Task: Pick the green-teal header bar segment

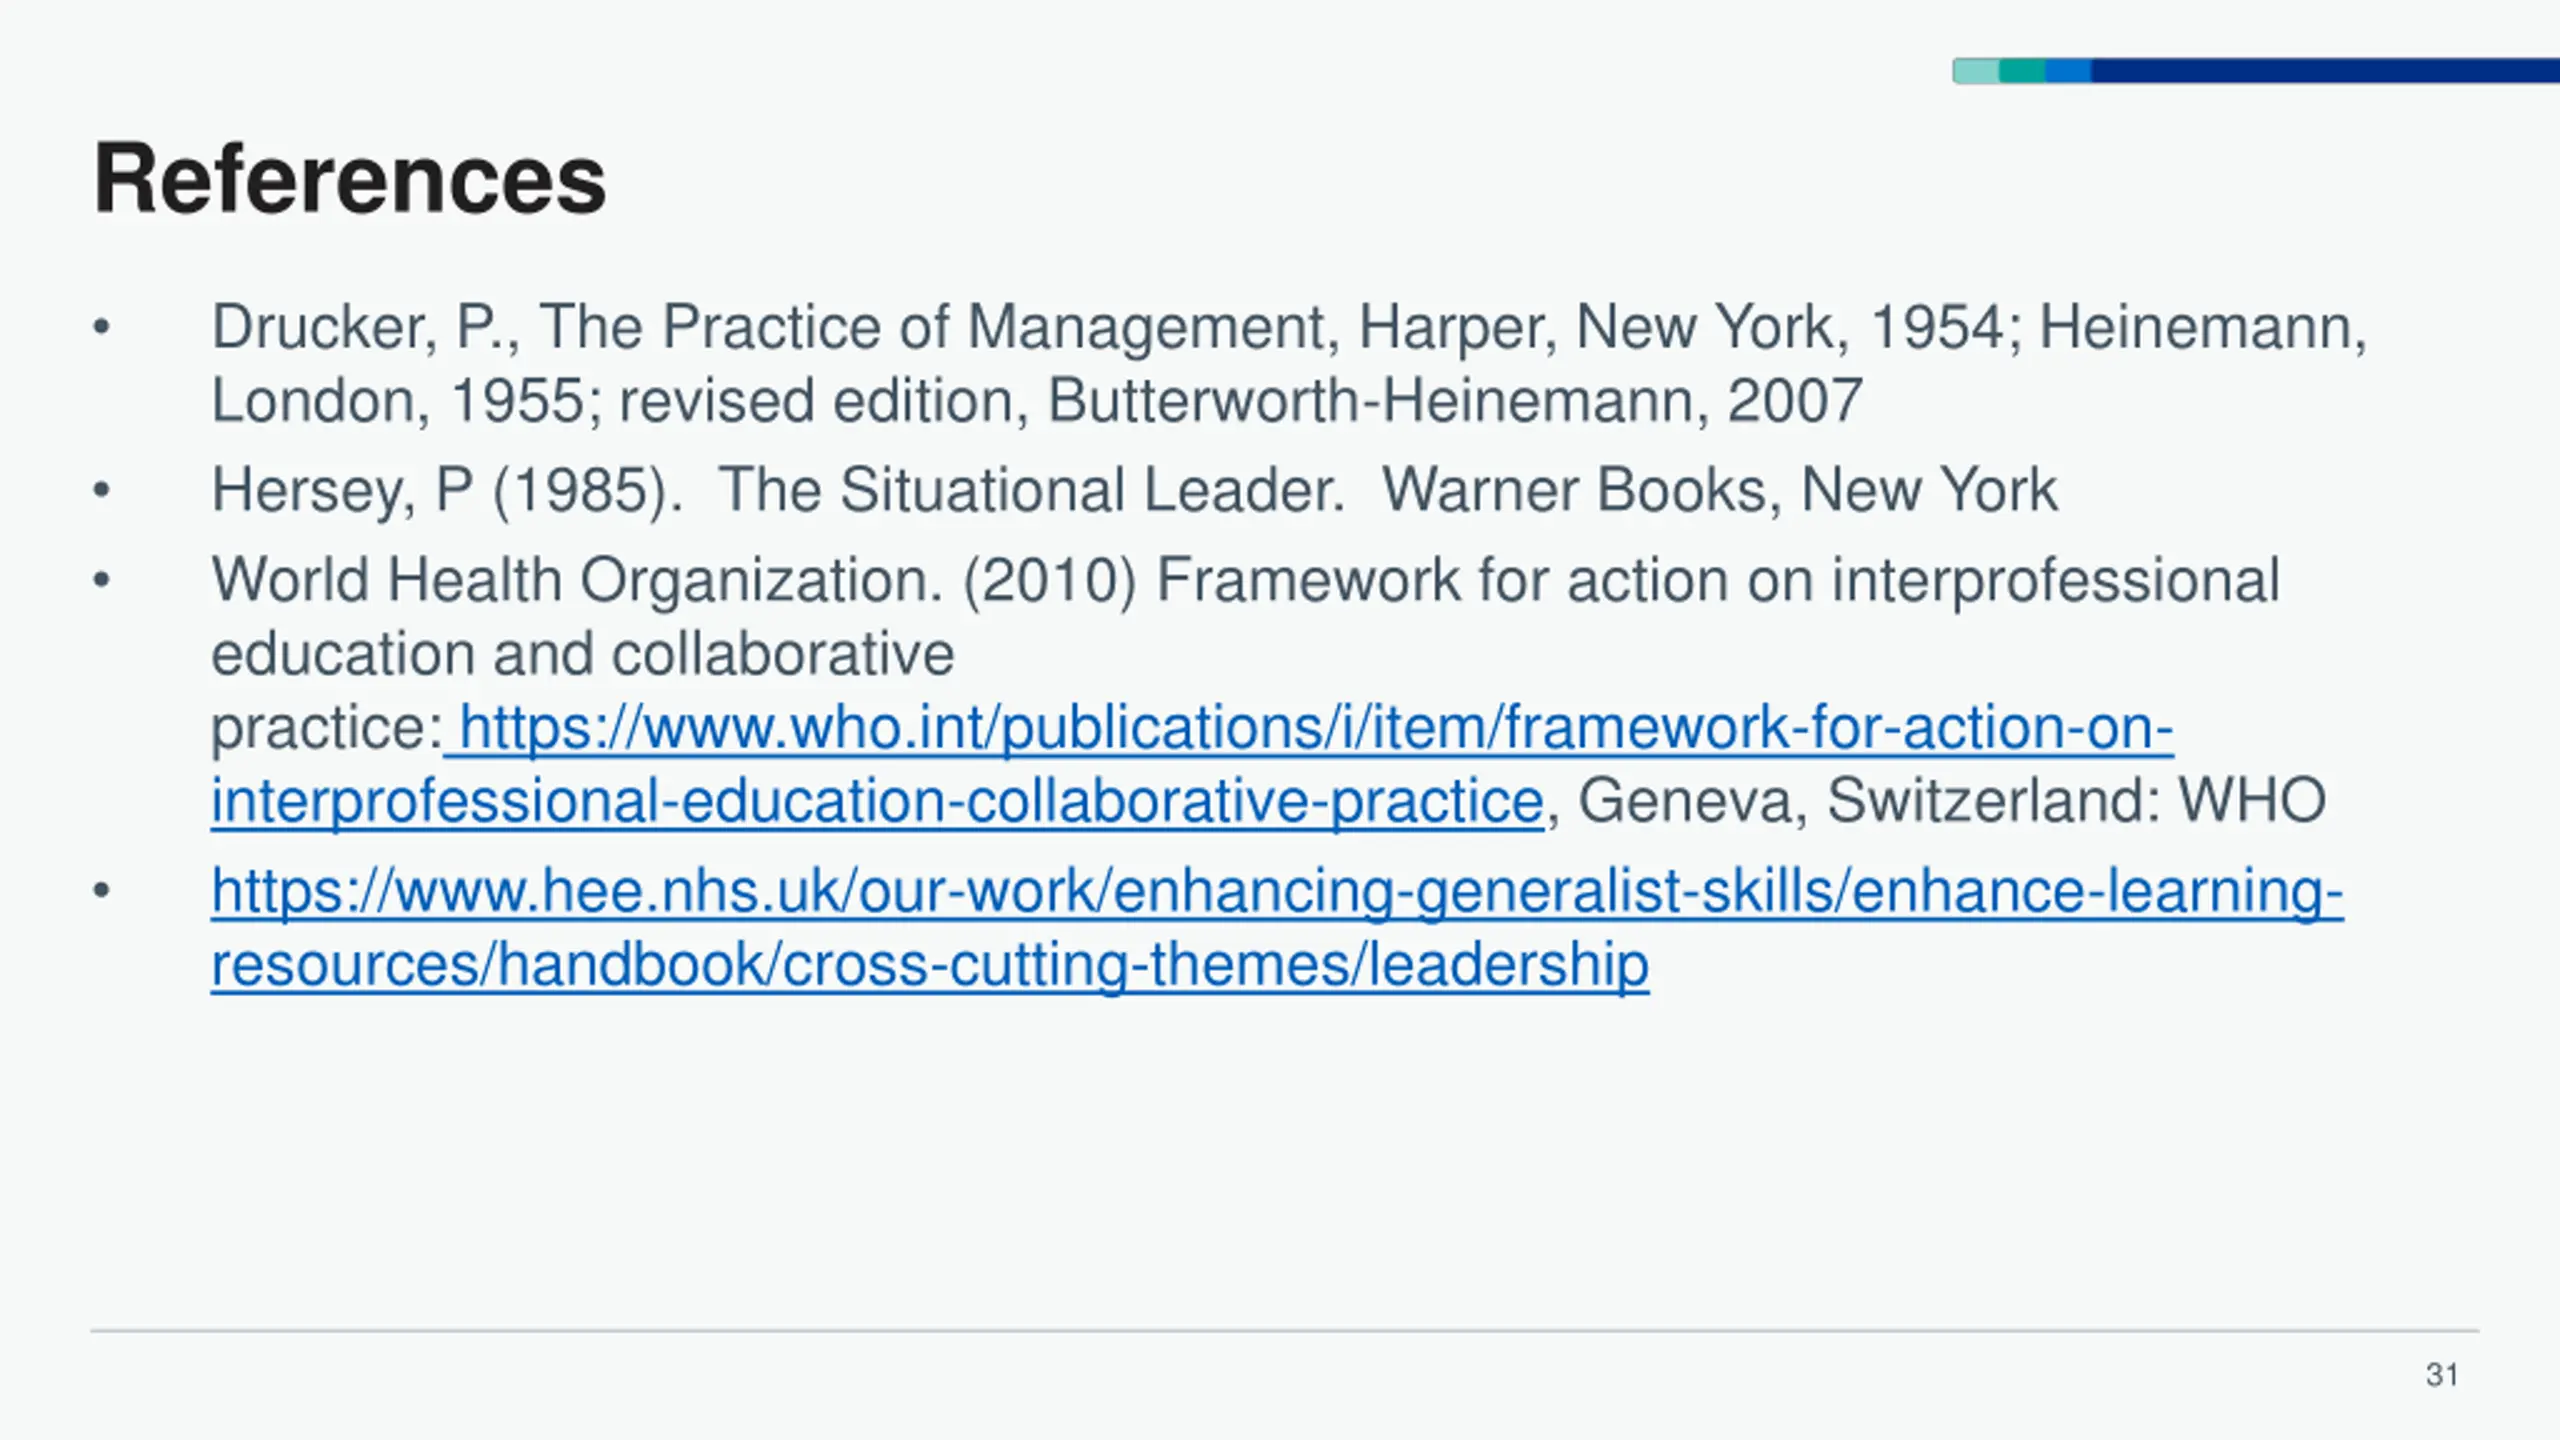Action: (x=2022, y=71)
